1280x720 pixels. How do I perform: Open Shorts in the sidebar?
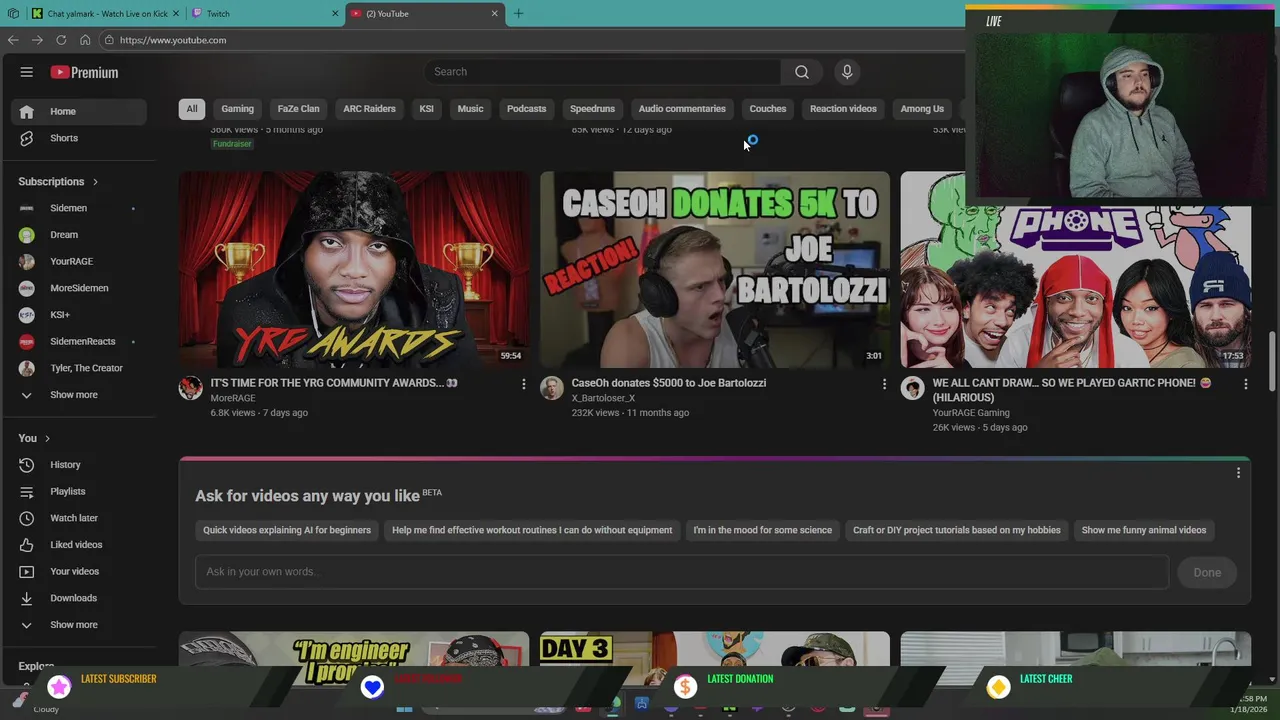pyautogui.click(x=79, y=138)
